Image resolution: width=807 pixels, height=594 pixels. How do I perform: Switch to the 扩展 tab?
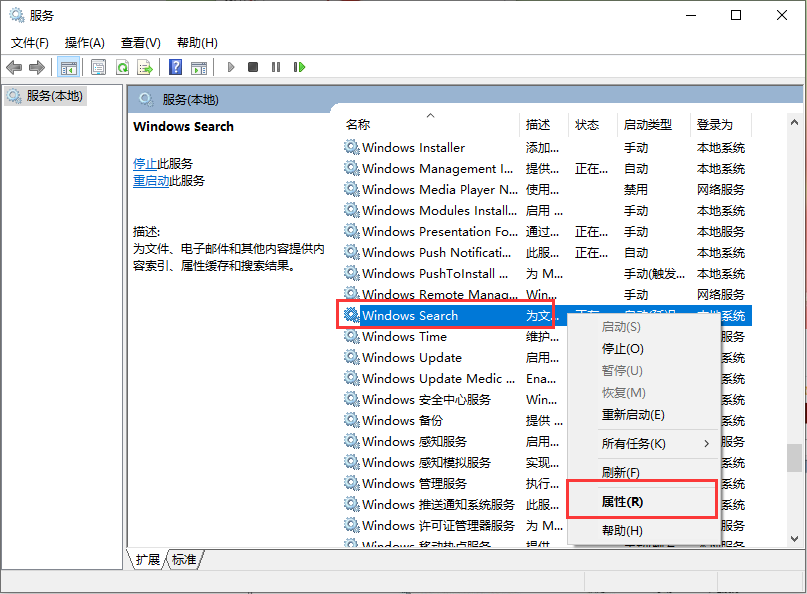click(x=148, y=560)
